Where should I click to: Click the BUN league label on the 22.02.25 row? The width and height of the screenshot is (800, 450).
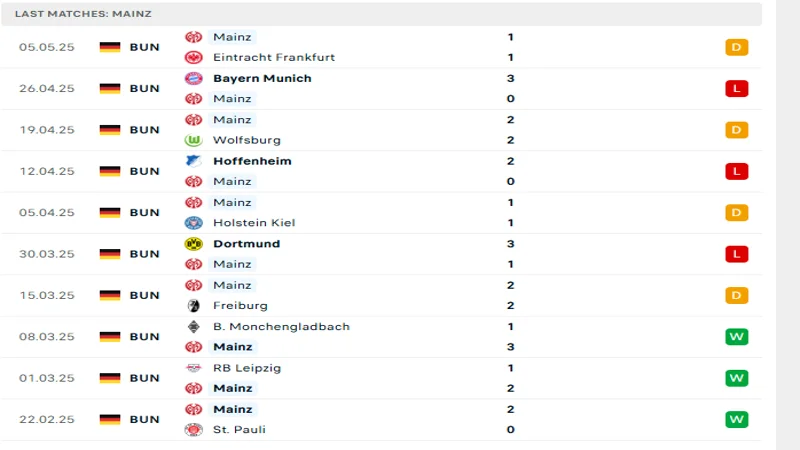144,419
